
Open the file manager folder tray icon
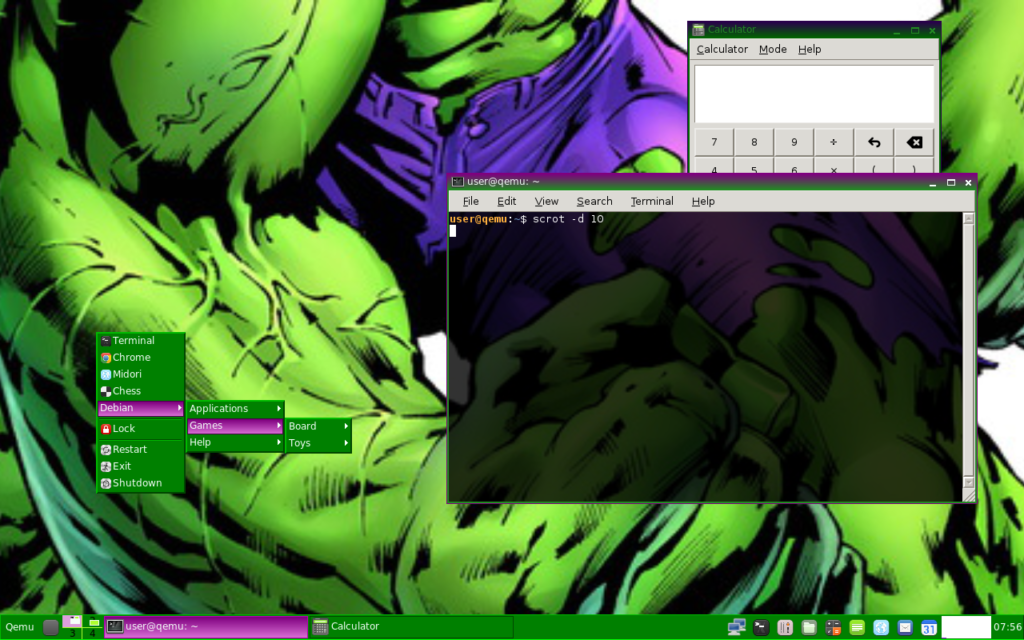pyautogui.click(x=809, y=627)
